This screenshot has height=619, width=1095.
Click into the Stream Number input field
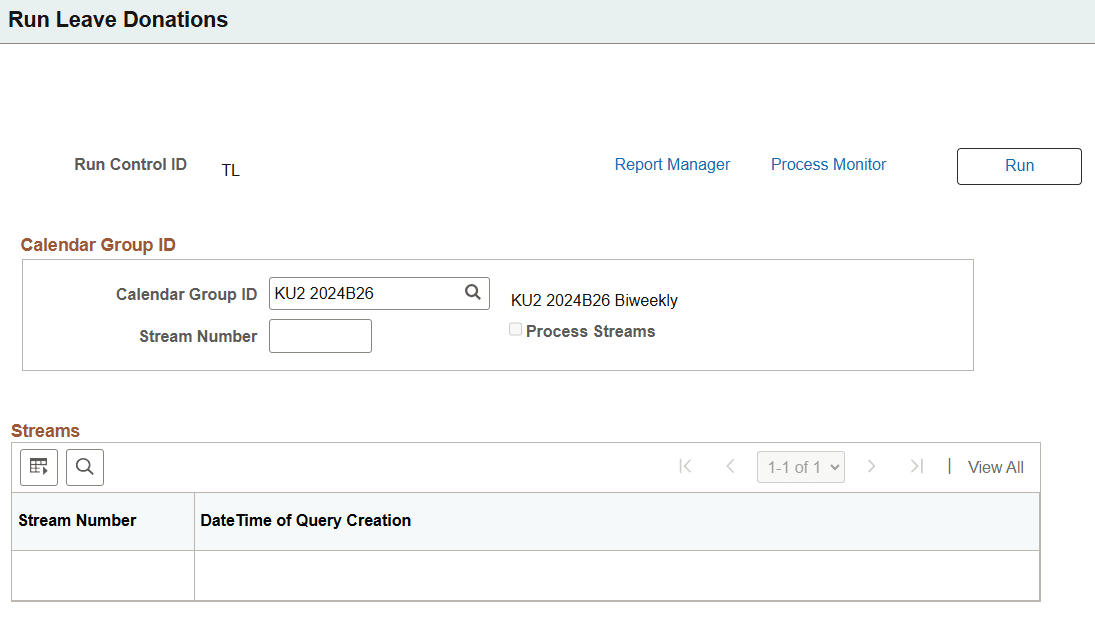click(x=321, y=336)
